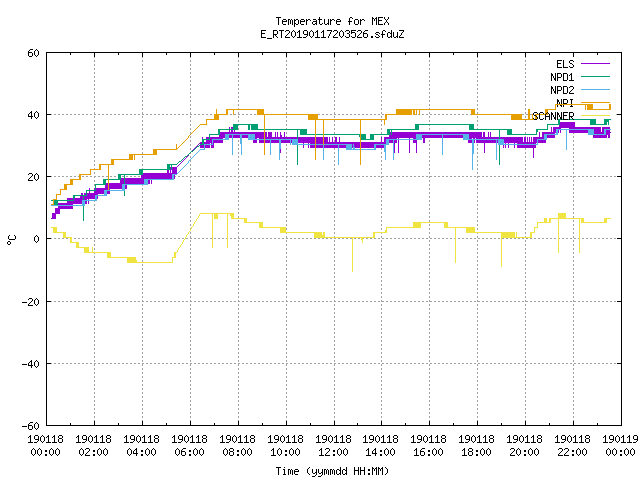Click the °C y-axis unit label

click(x=12, y=240)
